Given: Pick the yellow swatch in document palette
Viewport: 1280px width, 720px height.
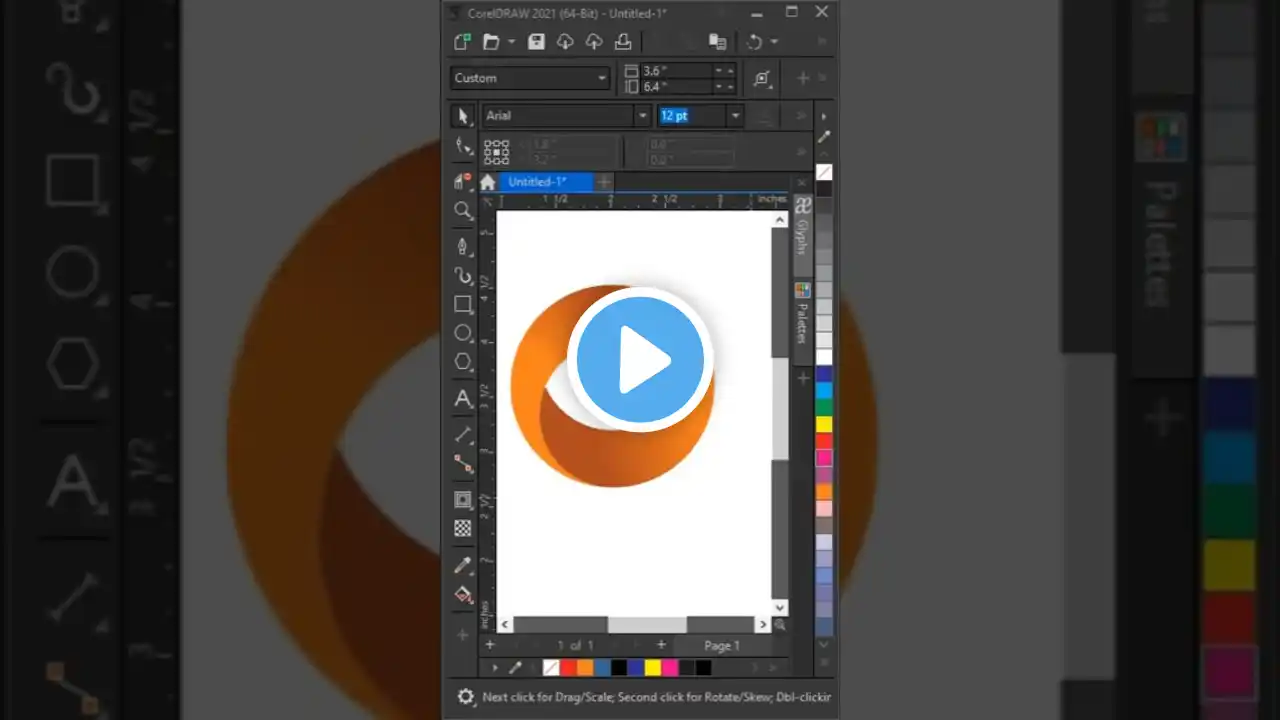Looking at the screenshot, I should [x=652, y=668].
